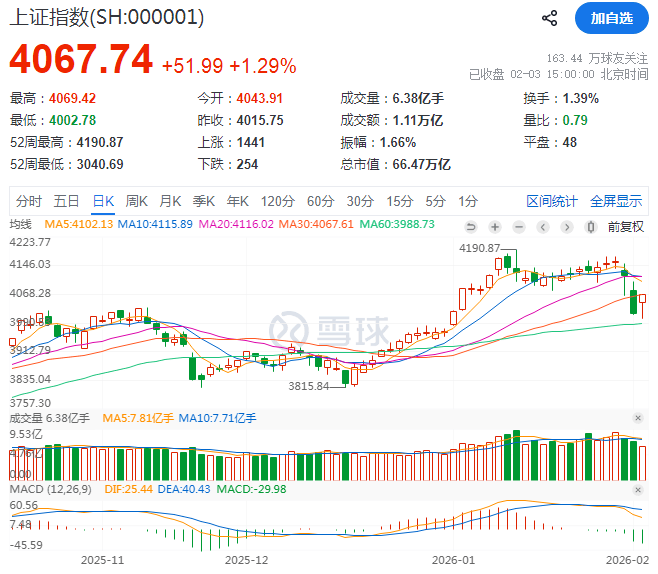The width and height of the screenshot is (658, 574).
Task: Select the 月K monthly chart tab
Action: pyautogui.click(x=171, y=200)
